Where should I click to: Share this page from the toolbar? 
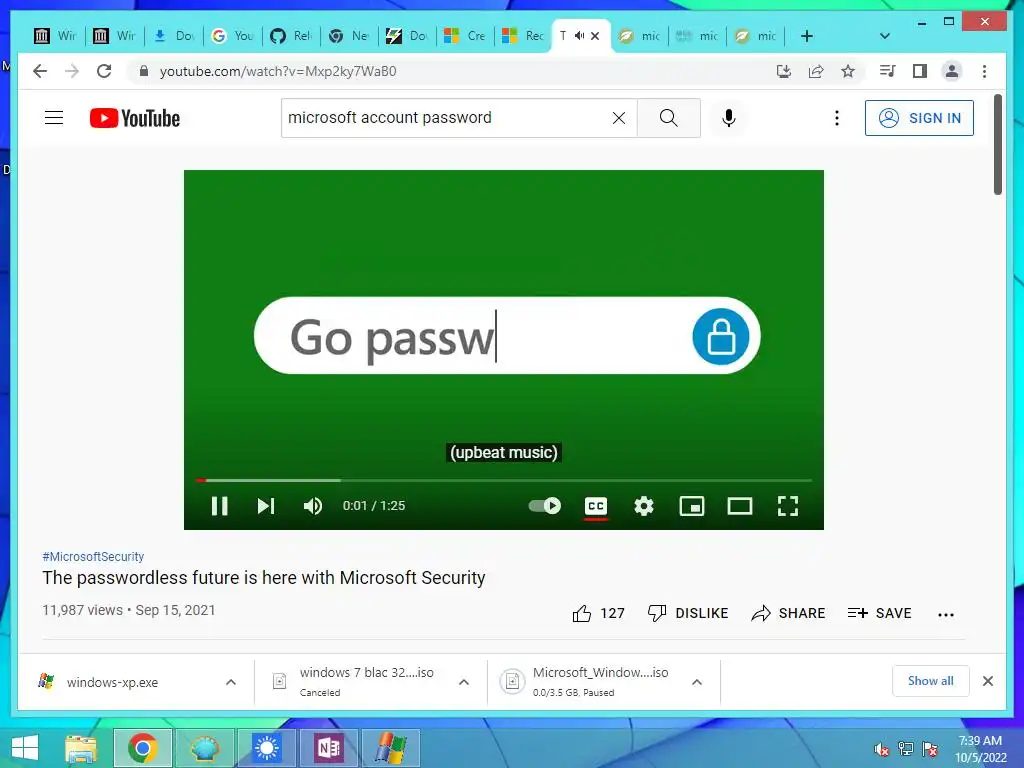click(816, 71)
